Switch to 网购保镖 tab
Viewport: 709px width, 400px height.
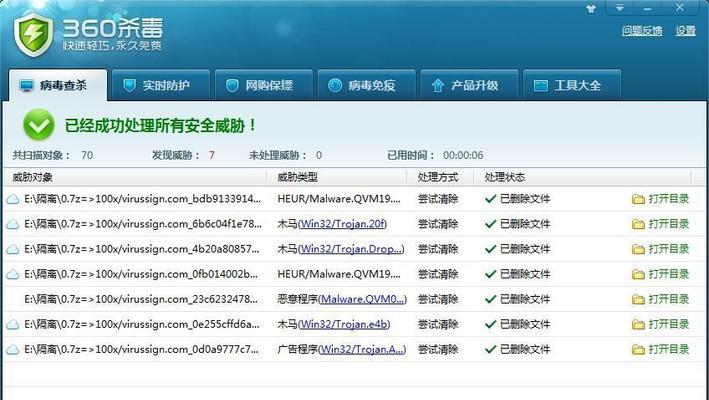(x=264, y=85)
